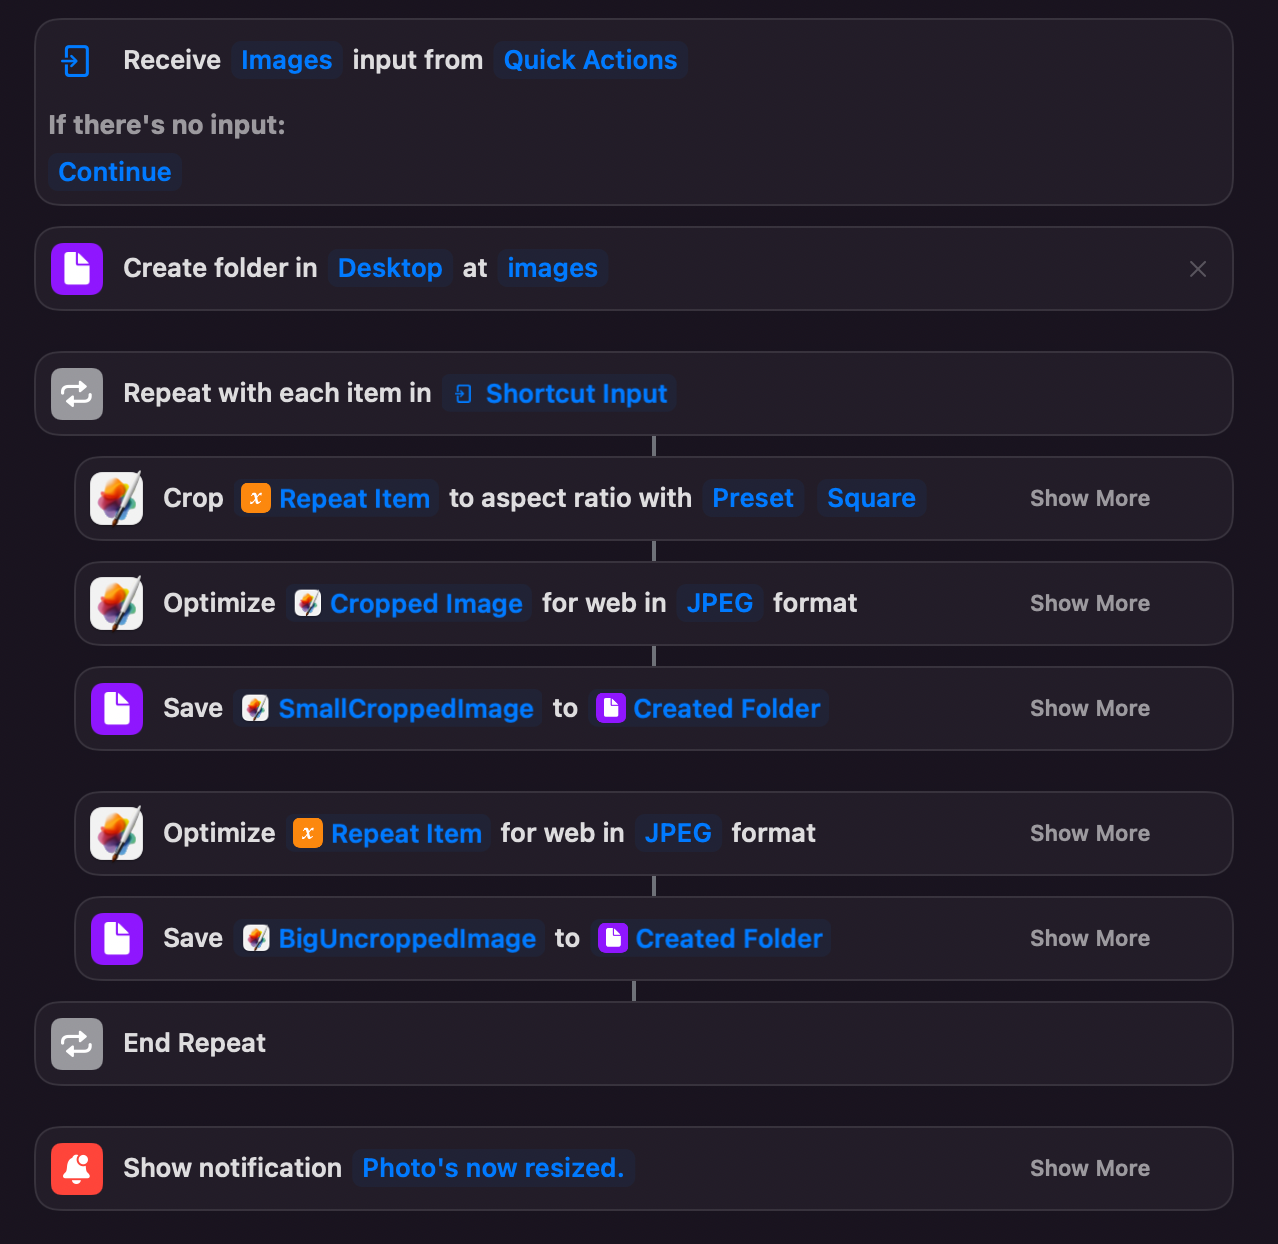Click the purple file icon on Save BigUncroppedImage

pyautogui.click(x=117, y=939)
